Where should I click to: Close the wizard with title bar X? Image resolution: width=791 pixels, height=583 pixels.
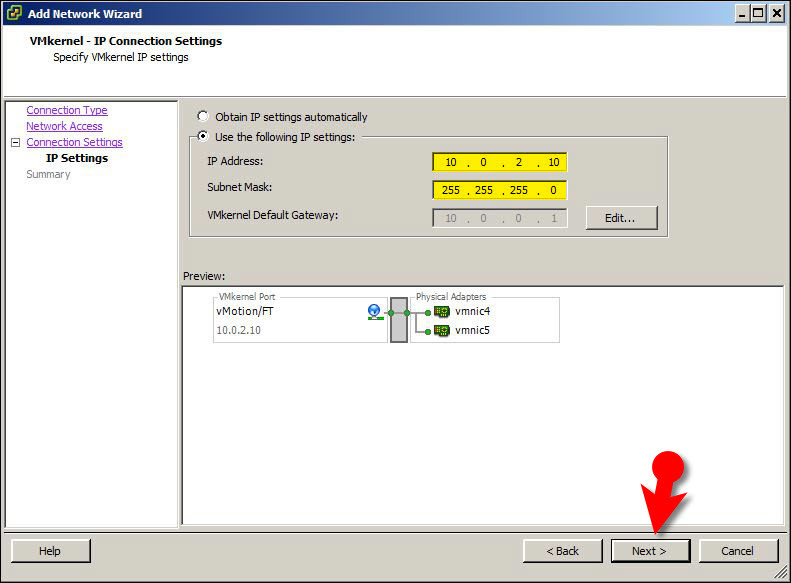pyautogui.click(x=777, y=14)
